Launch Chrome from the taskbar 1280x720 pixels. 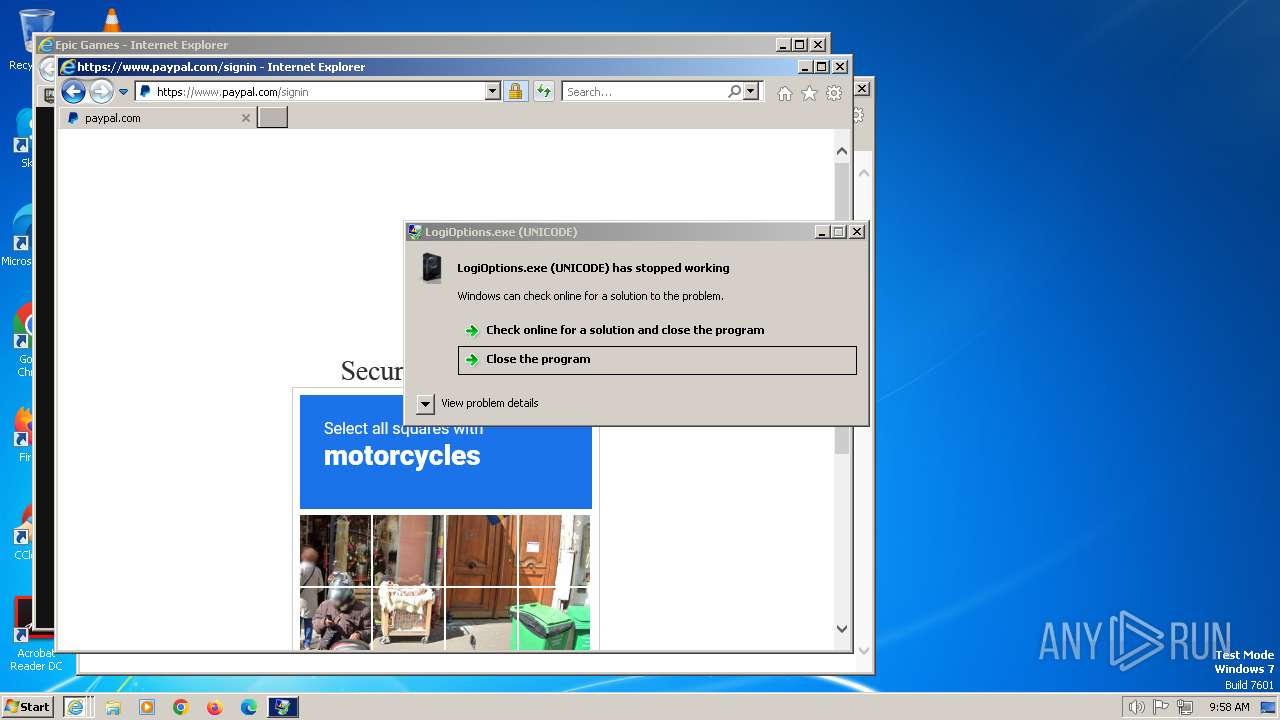point(181,707)
